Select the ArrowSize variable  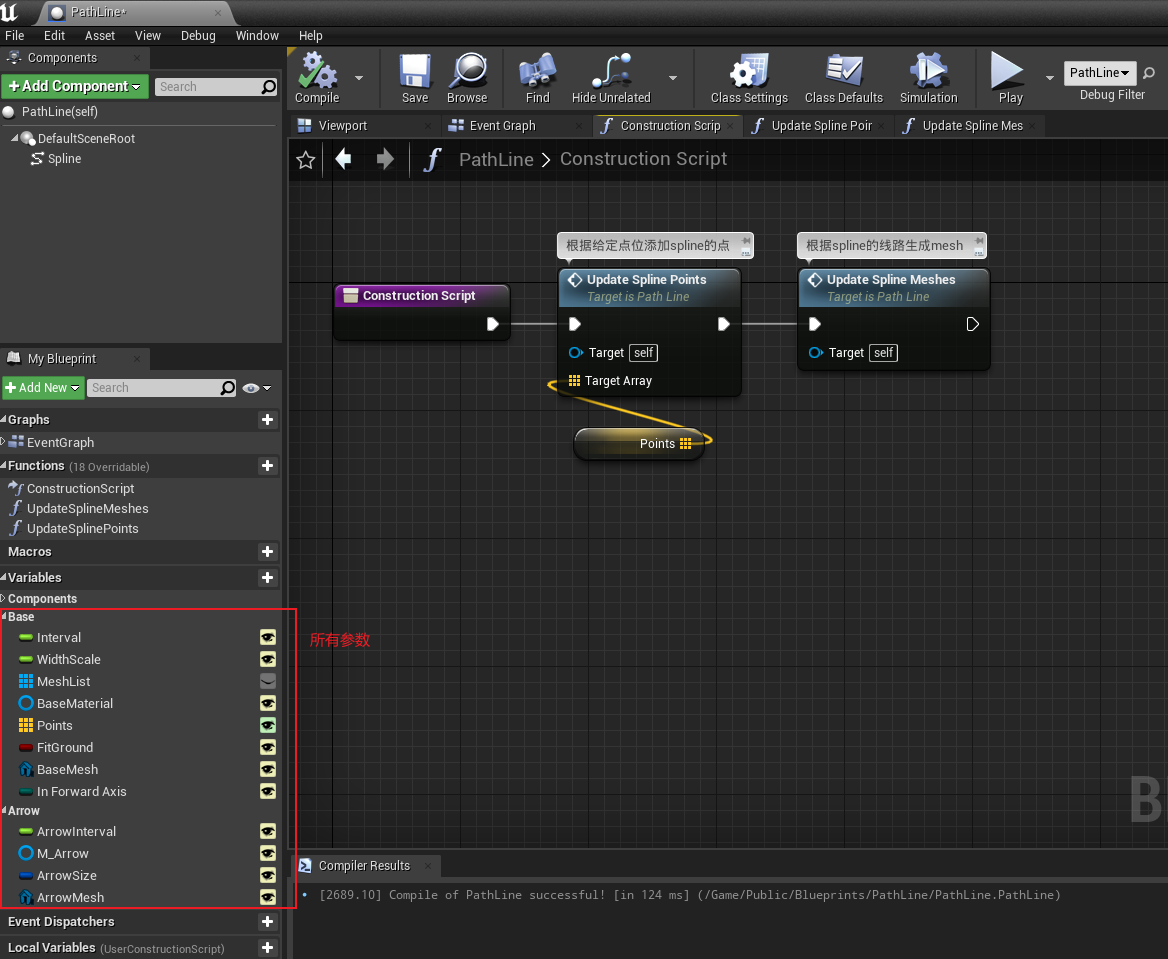click(67, 876)
